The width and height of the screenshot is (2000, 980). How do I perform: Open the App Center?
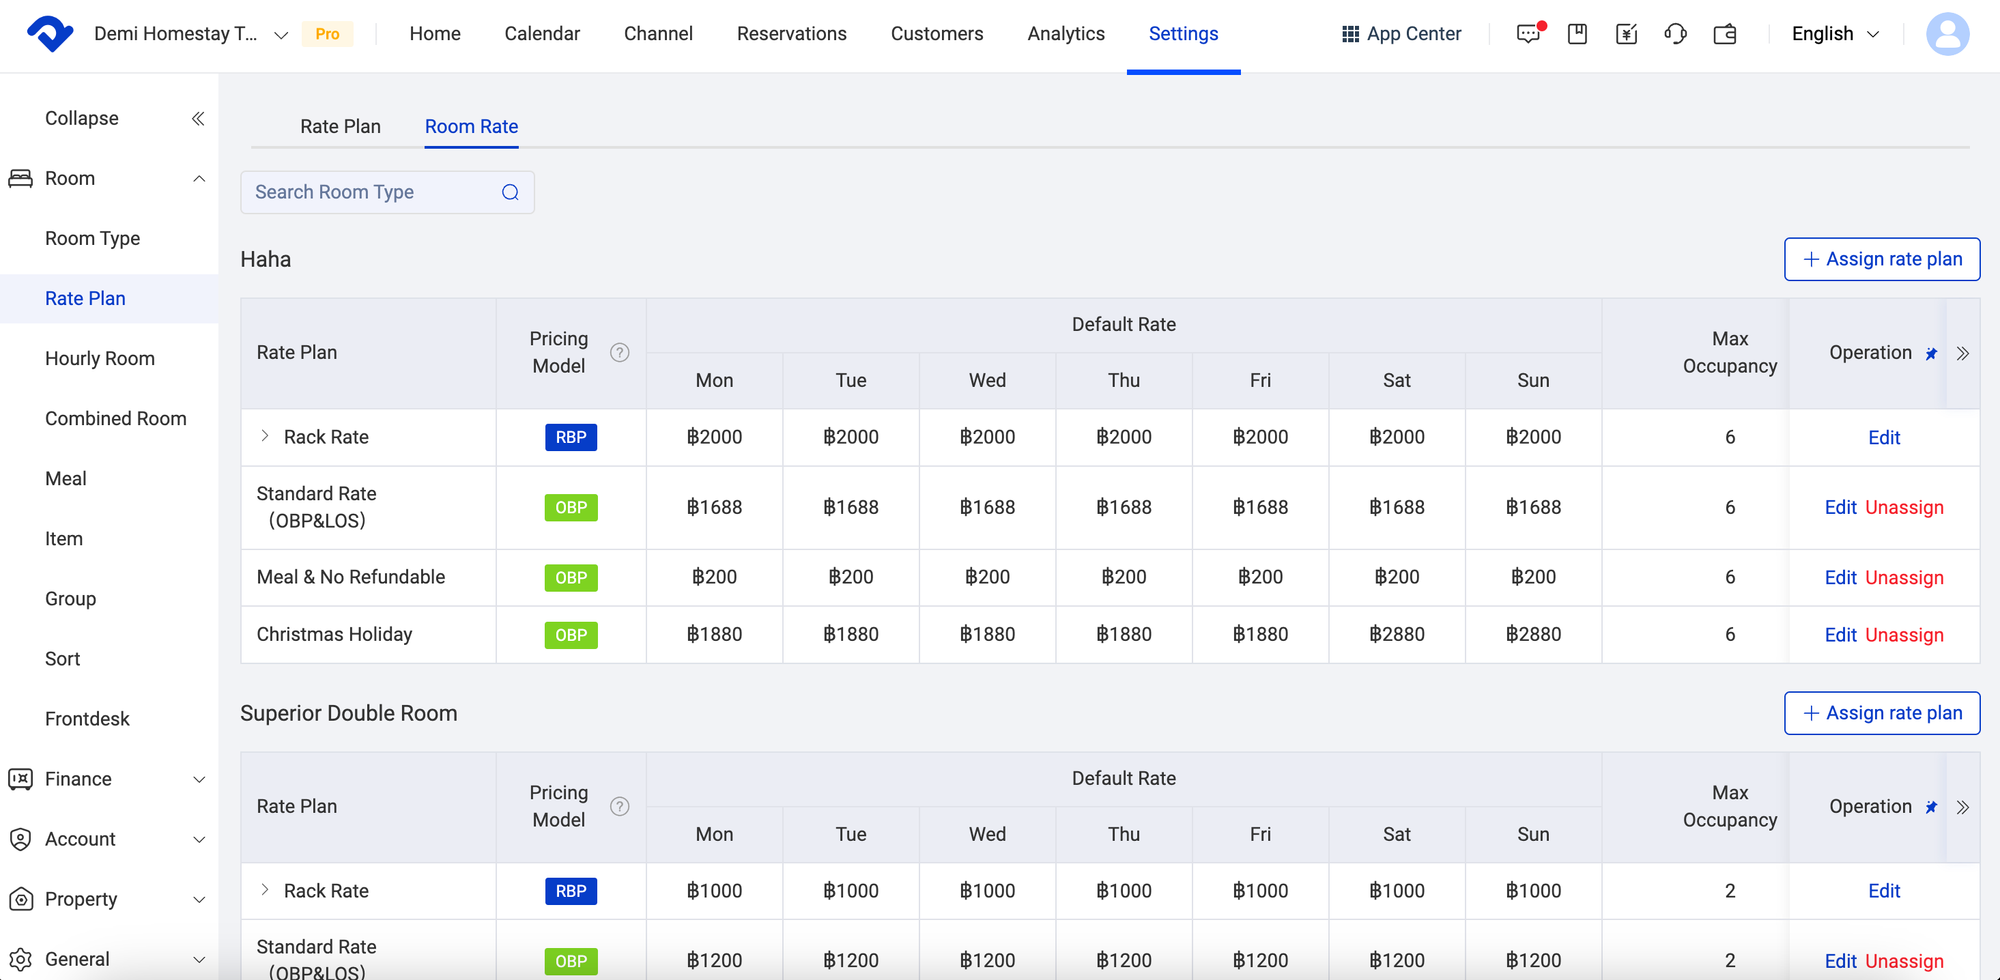1400,33
